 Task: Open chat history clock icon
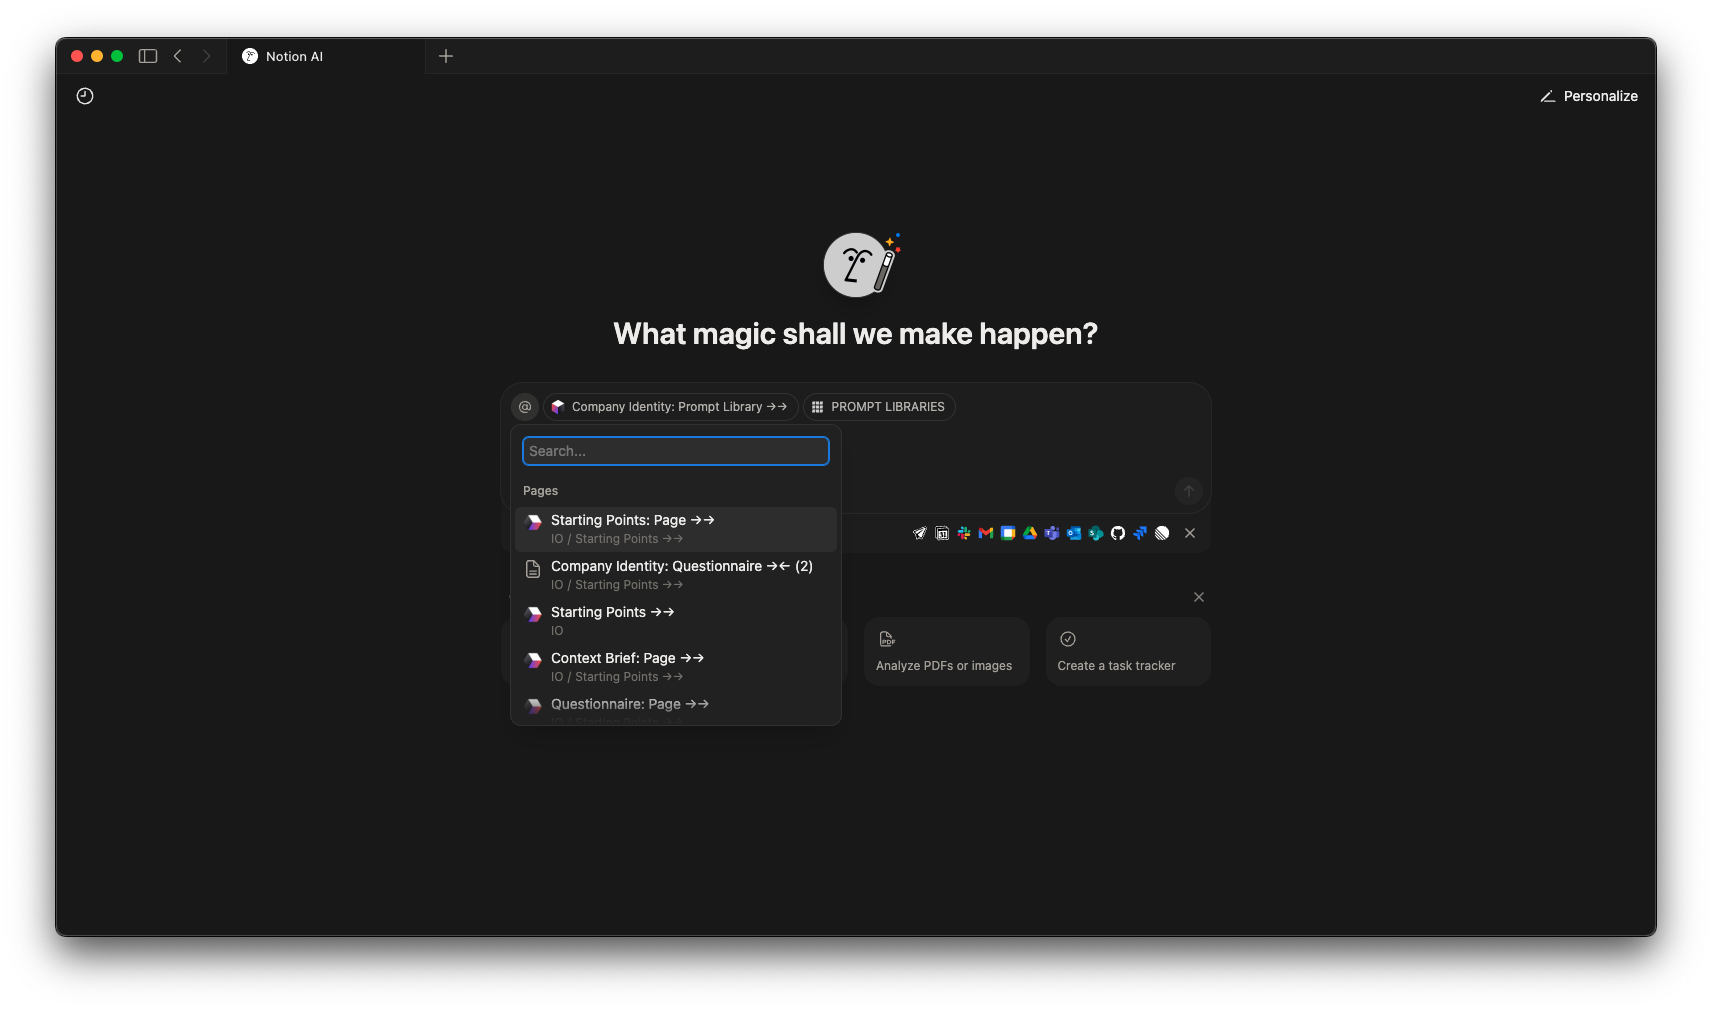(85, 96)
